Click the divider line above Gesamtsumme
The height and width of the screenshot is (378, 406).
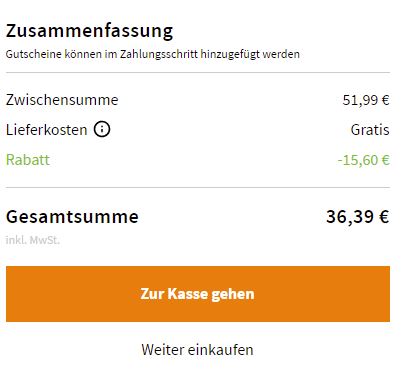pos(198,187)
